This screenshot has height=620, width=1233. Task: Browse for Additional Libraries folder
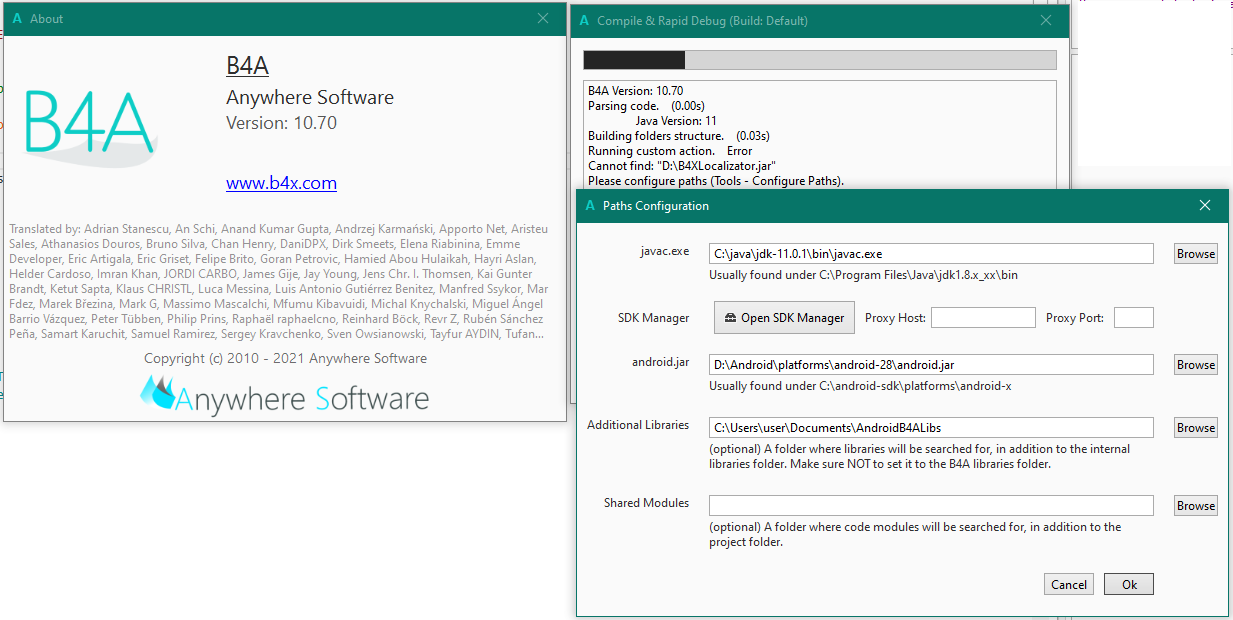[1195, 428]
